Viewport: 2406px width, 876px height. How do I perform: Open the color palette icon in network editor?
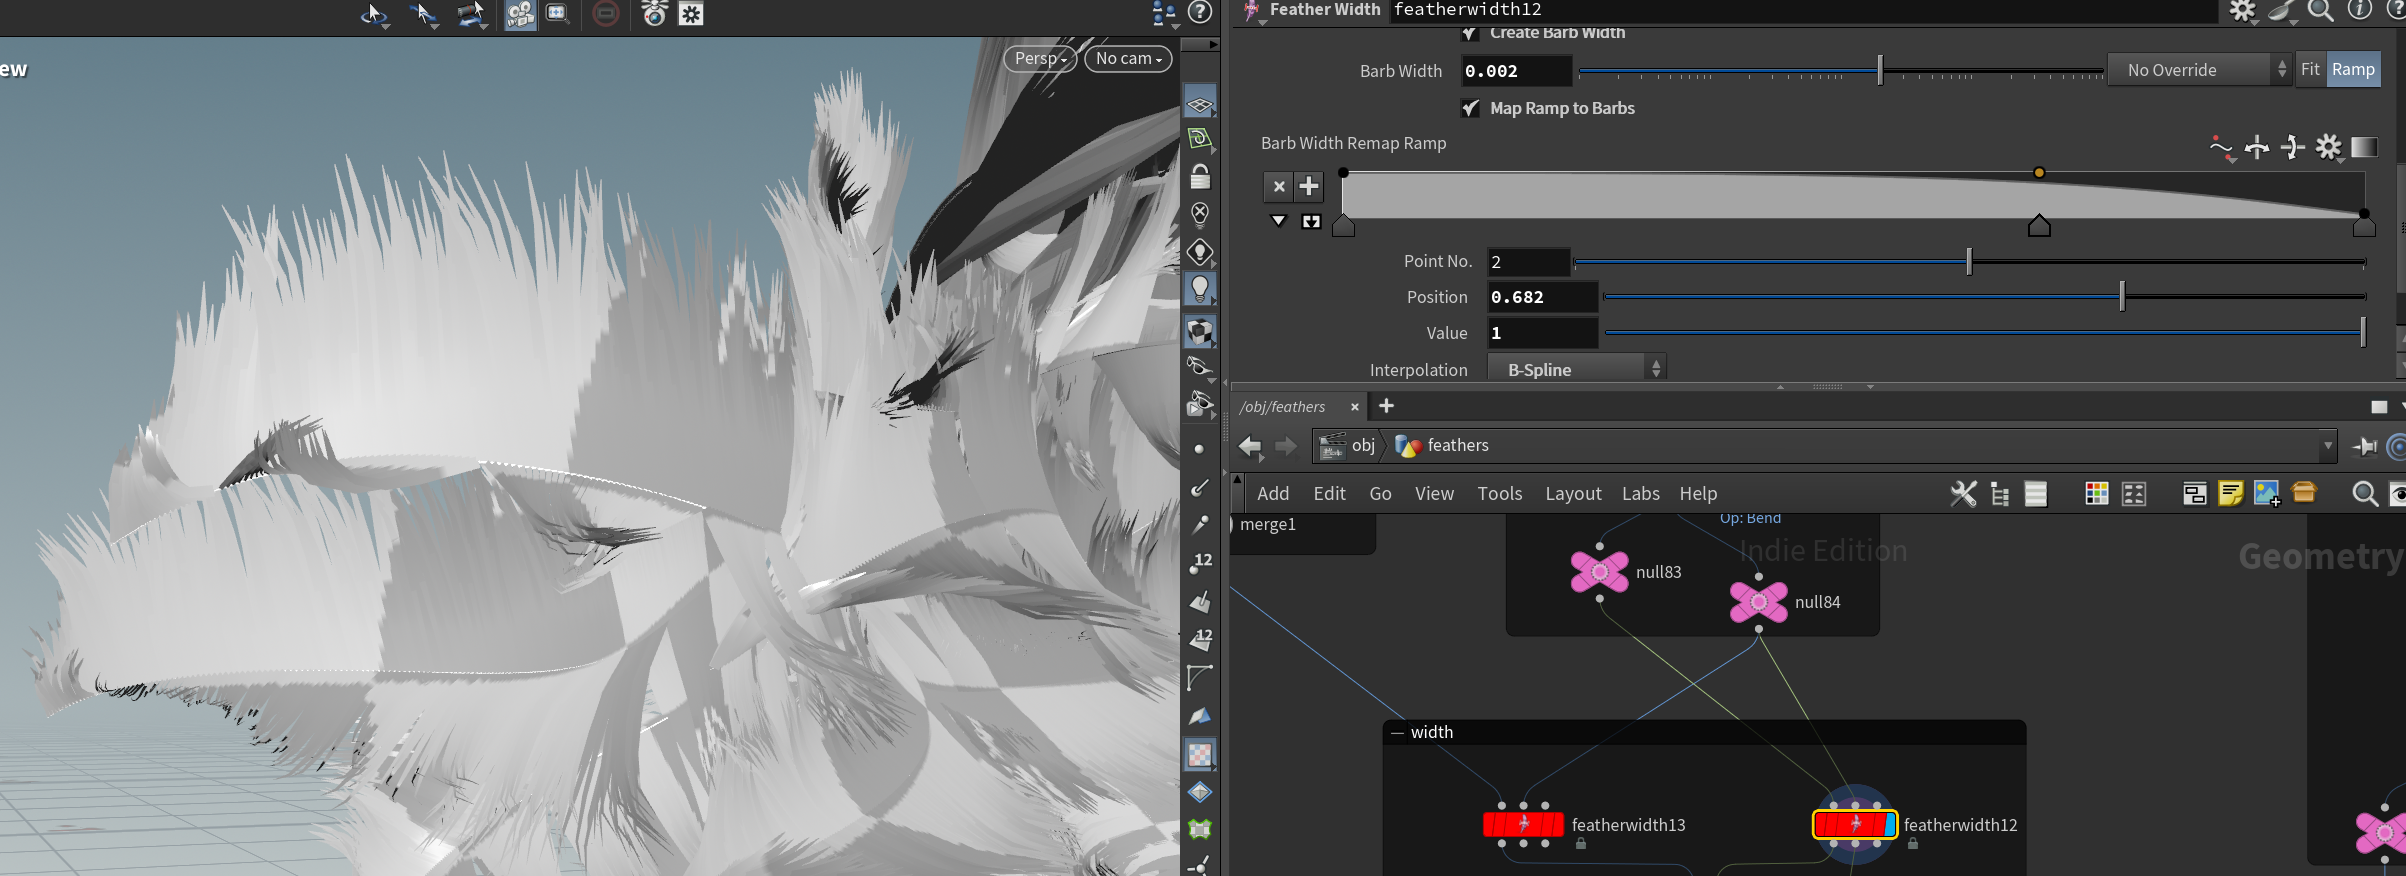(x=2096, y=493)
